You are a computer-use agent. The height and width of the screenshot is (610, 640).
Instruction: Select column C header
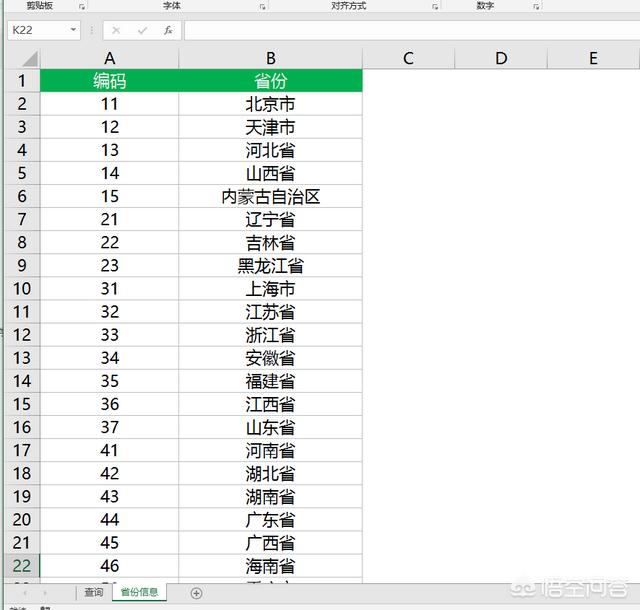pyautogui.click(x=409, y=58)
